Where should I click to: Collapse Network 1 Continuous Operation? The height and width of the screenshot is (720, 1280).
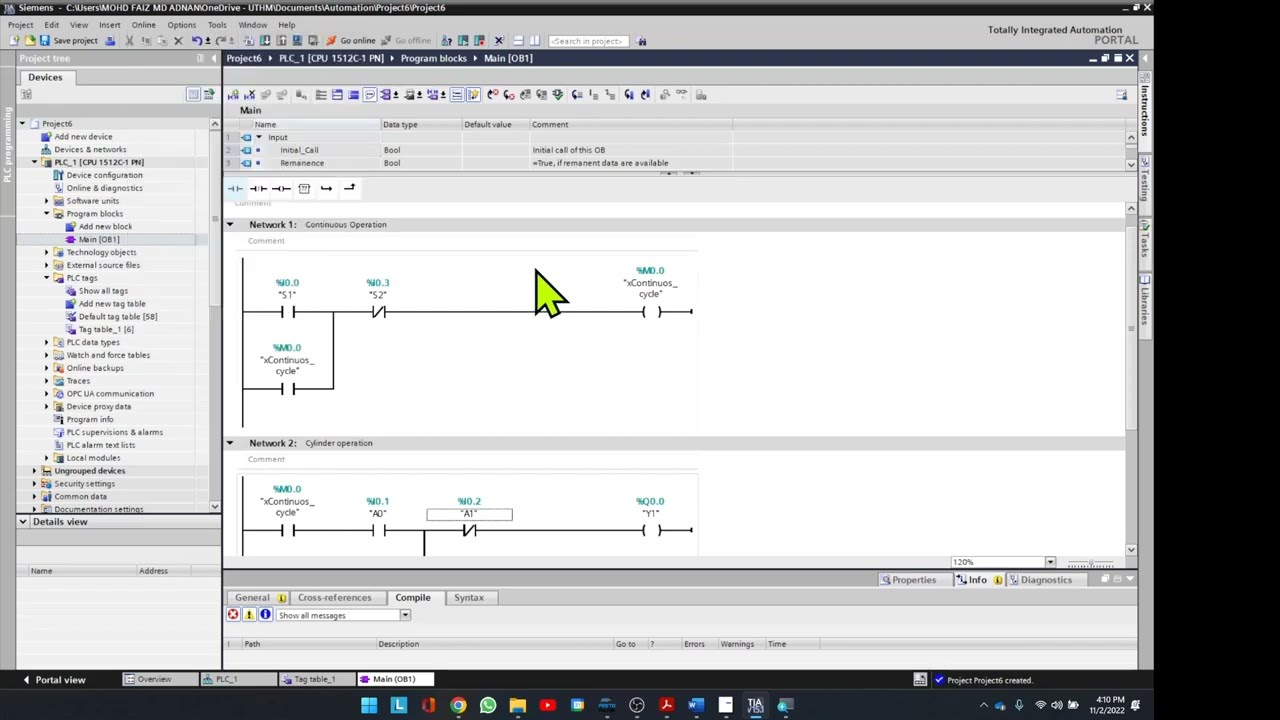(229, 225)
